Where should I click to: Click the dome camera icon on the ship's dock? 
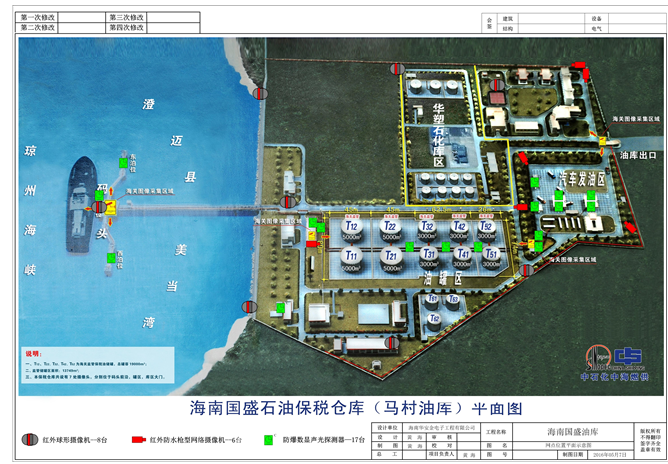click(x=99, y=208)
